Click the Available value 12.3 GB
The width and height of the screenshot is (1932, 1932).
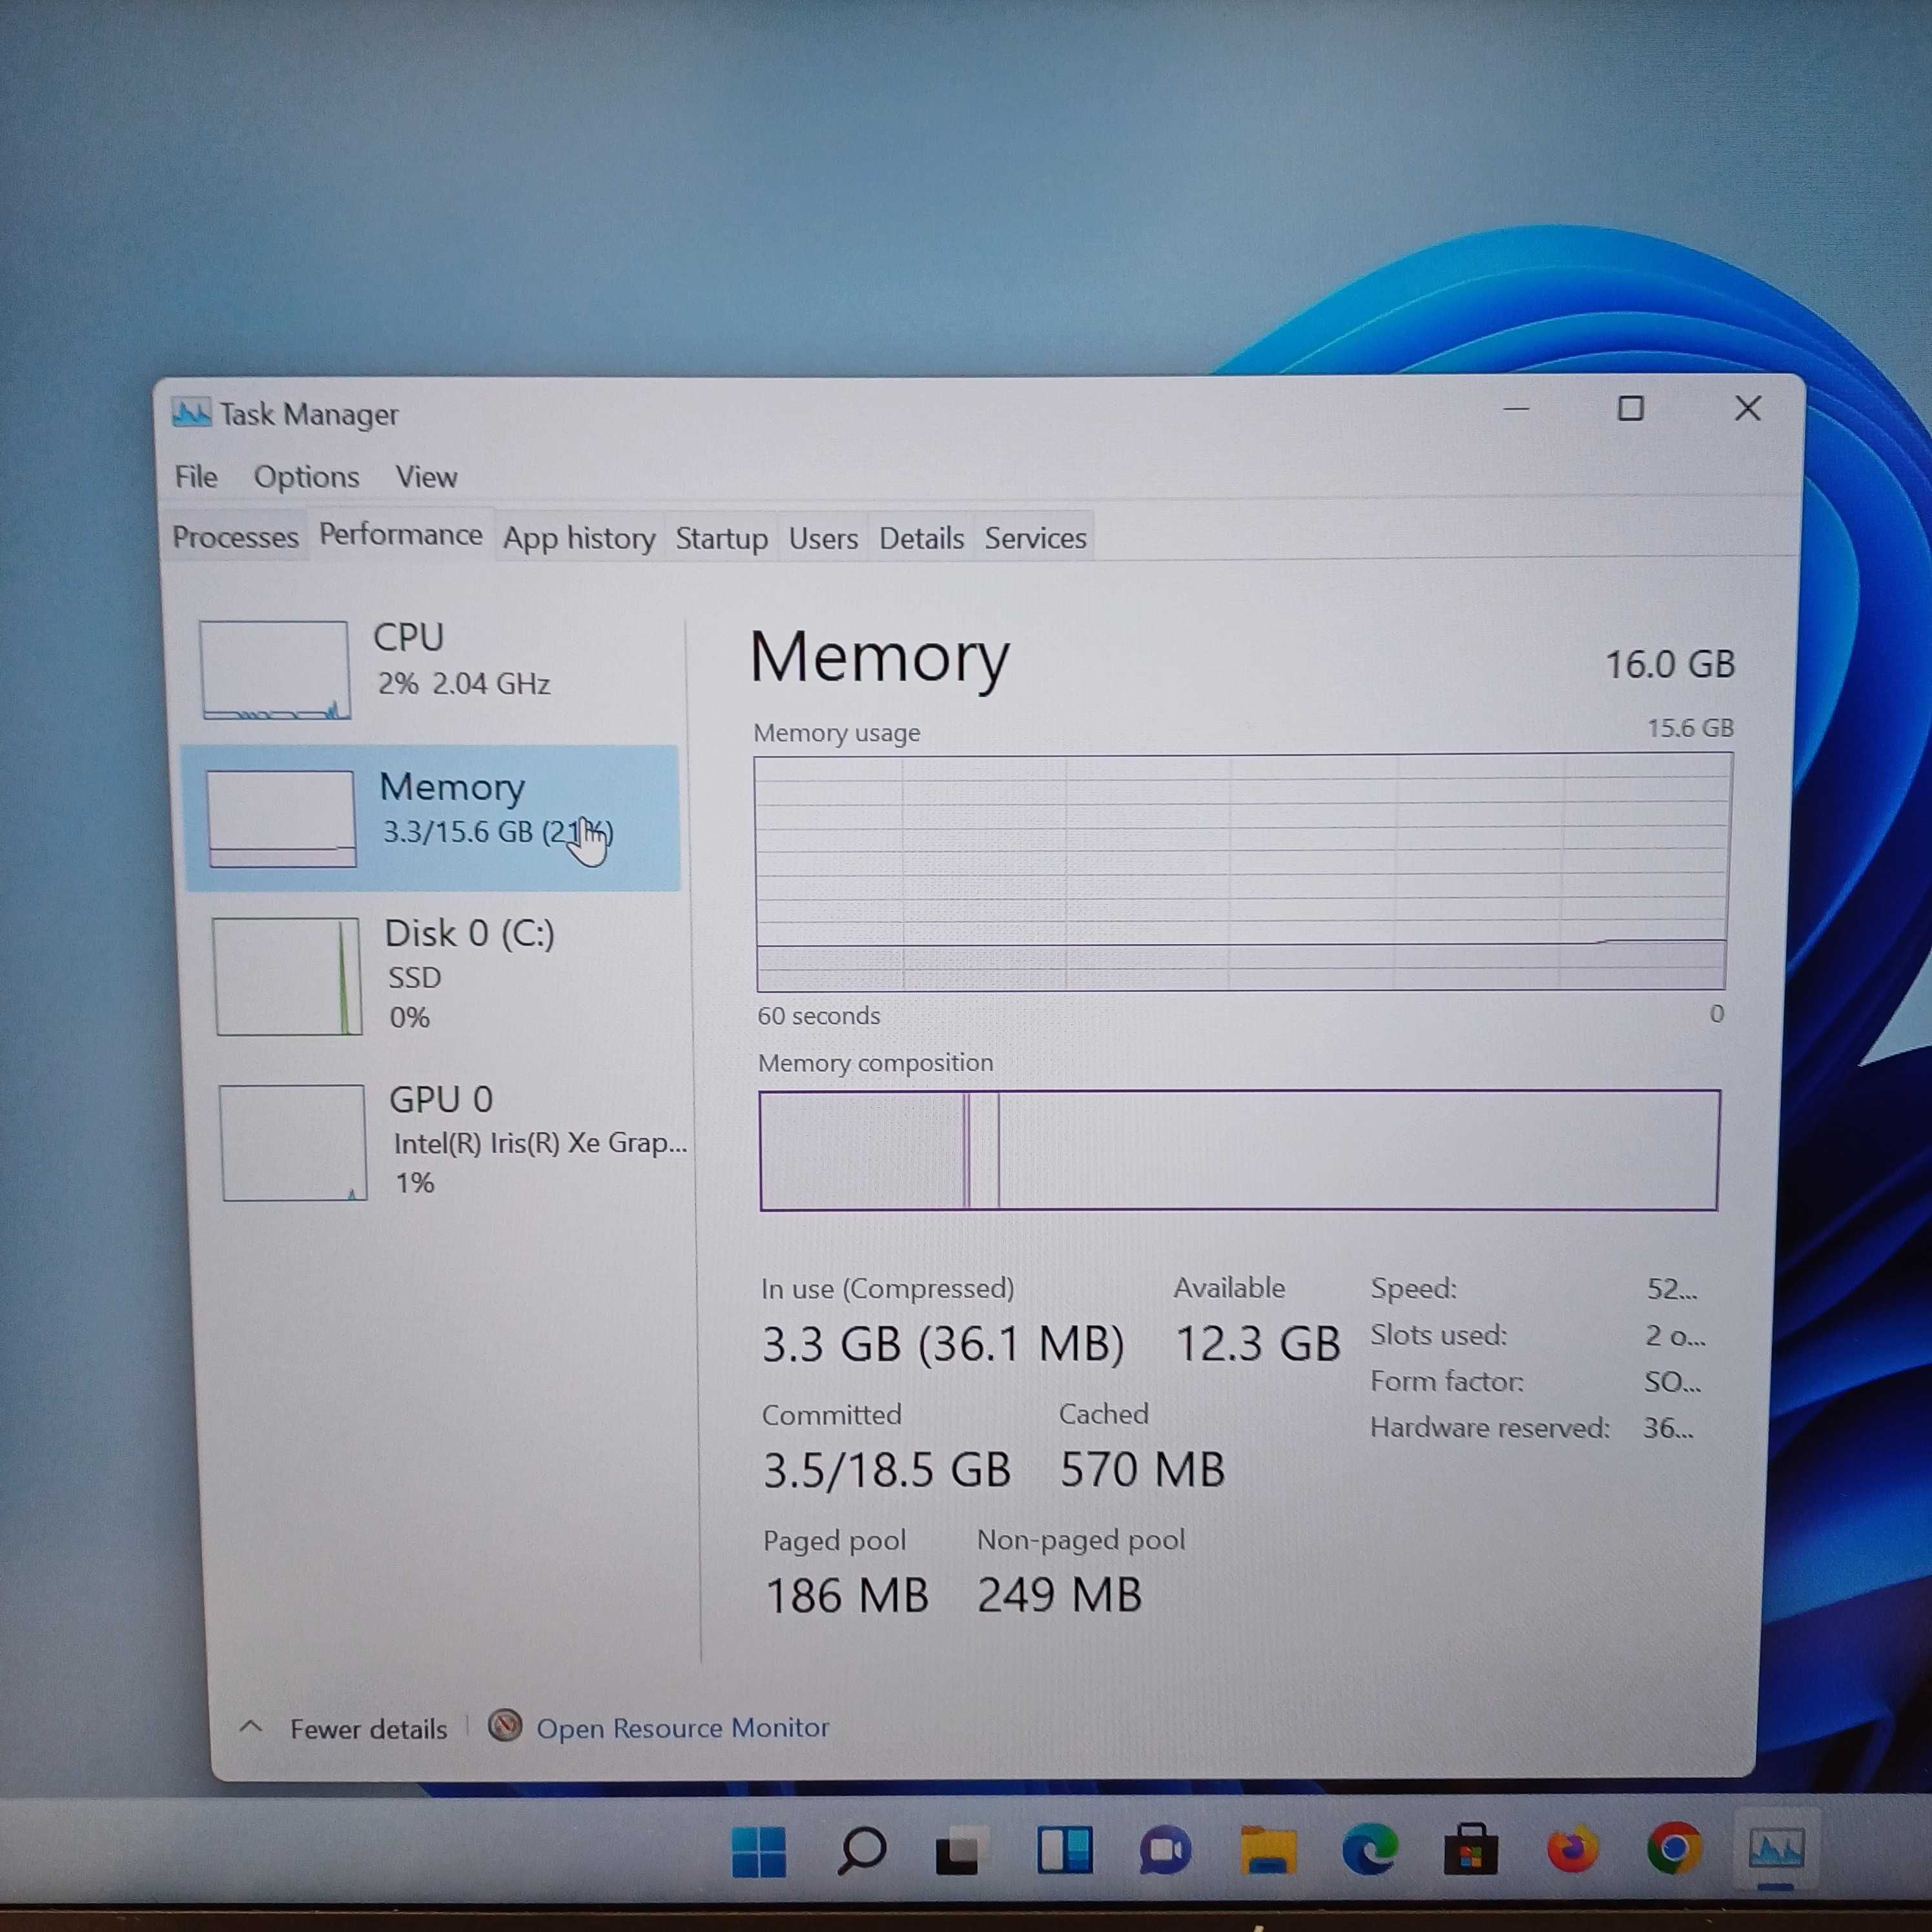1257,1343
